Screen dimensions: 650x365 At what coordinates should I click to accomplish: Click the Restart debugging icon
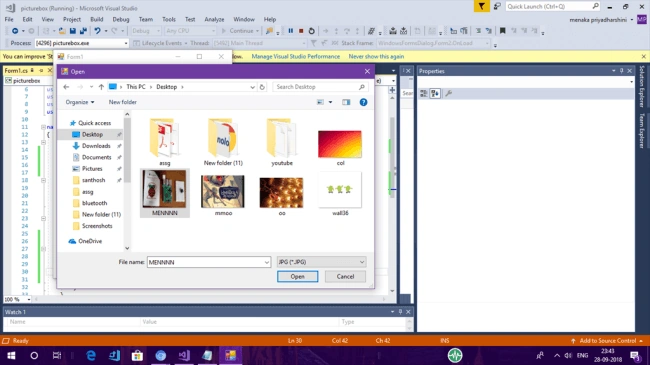pos(312,31)
